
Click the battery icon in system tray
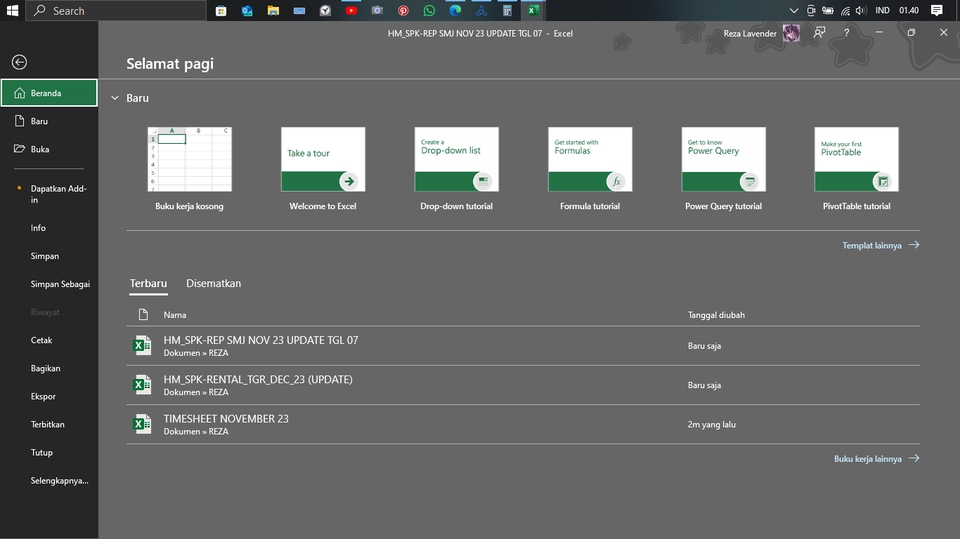tap(828, 10)
